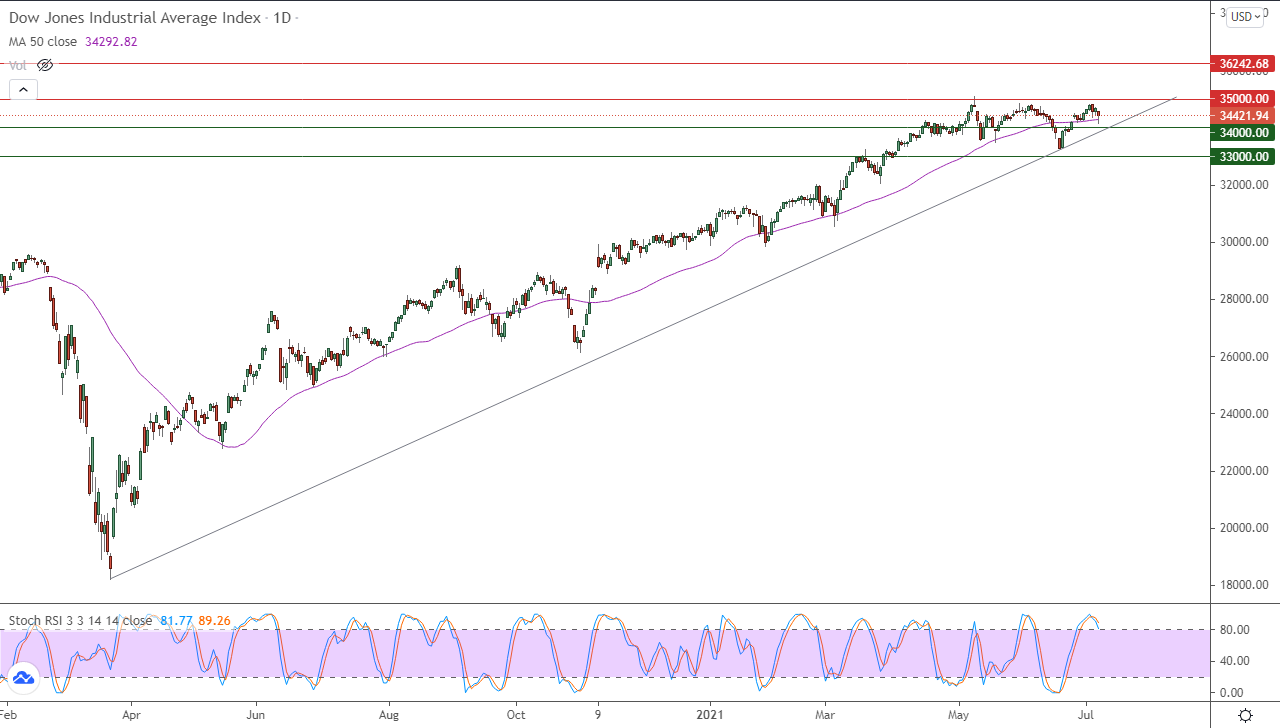1280x728 pixels.
Task: Click the 33000.00 green price label
Action: coord(1243,156)
